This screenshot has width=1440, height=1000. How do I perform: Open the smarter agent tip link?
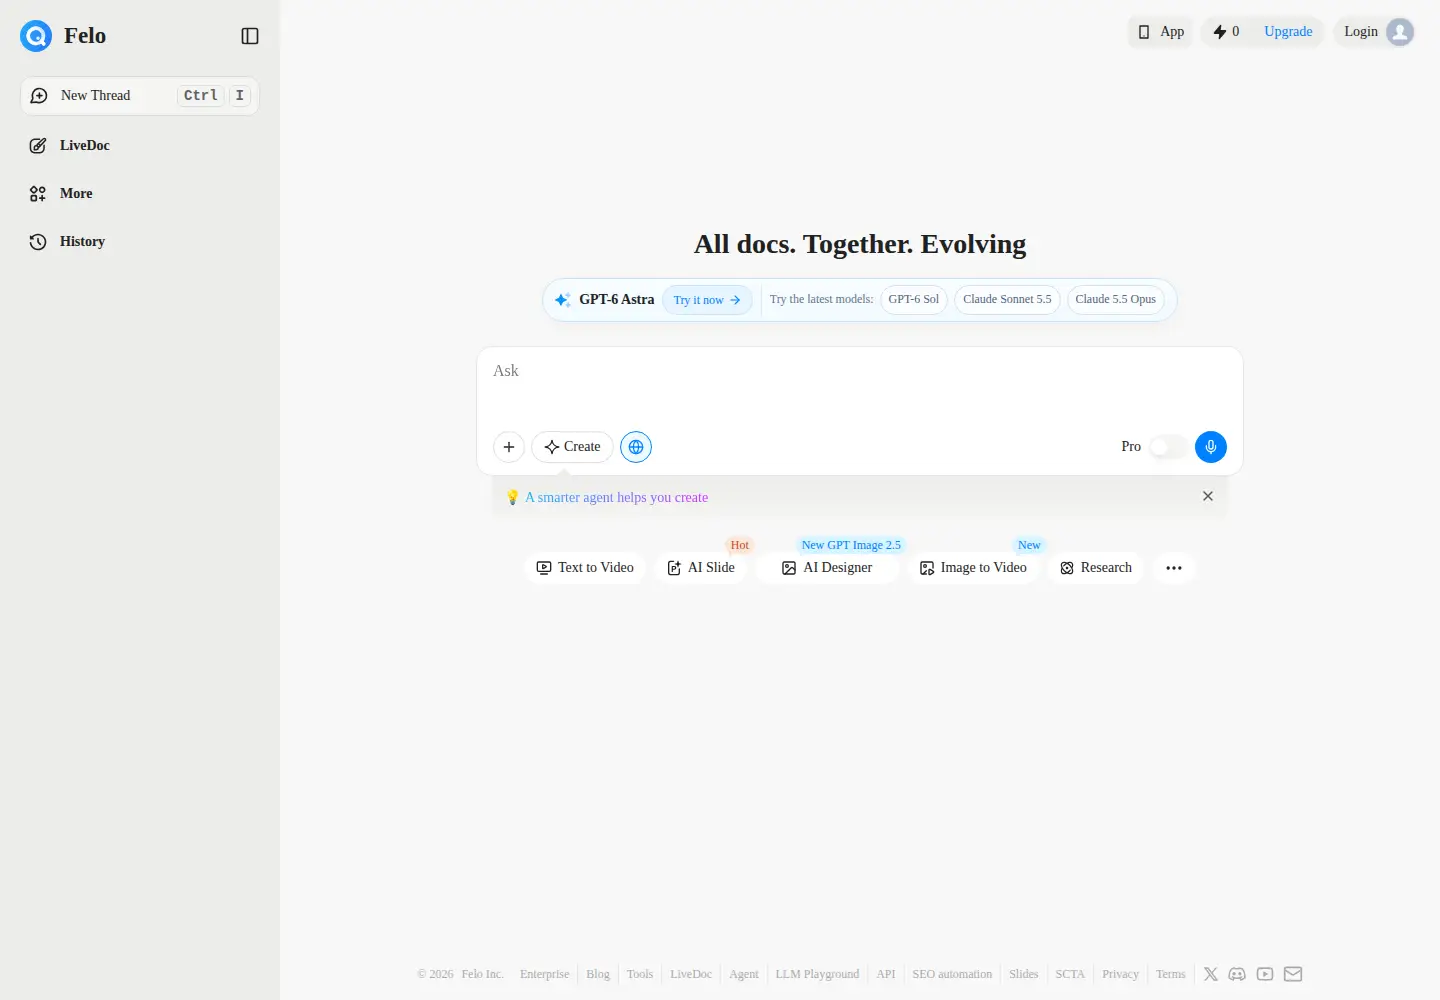[x=616, y=498]
